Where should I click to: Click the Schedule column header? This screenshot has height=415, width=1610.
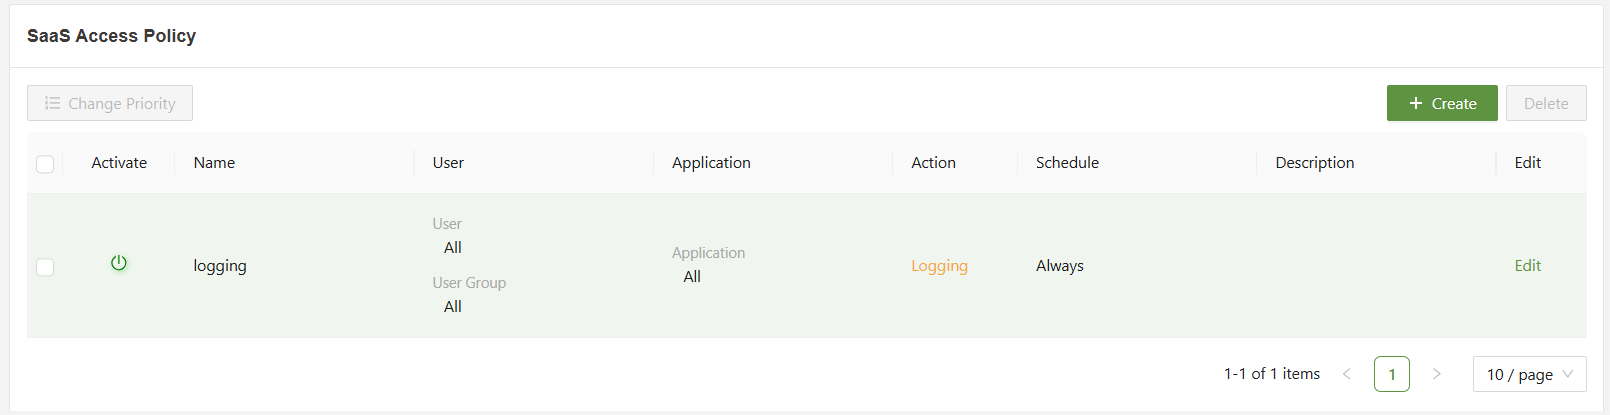[x=1067, y=162]
